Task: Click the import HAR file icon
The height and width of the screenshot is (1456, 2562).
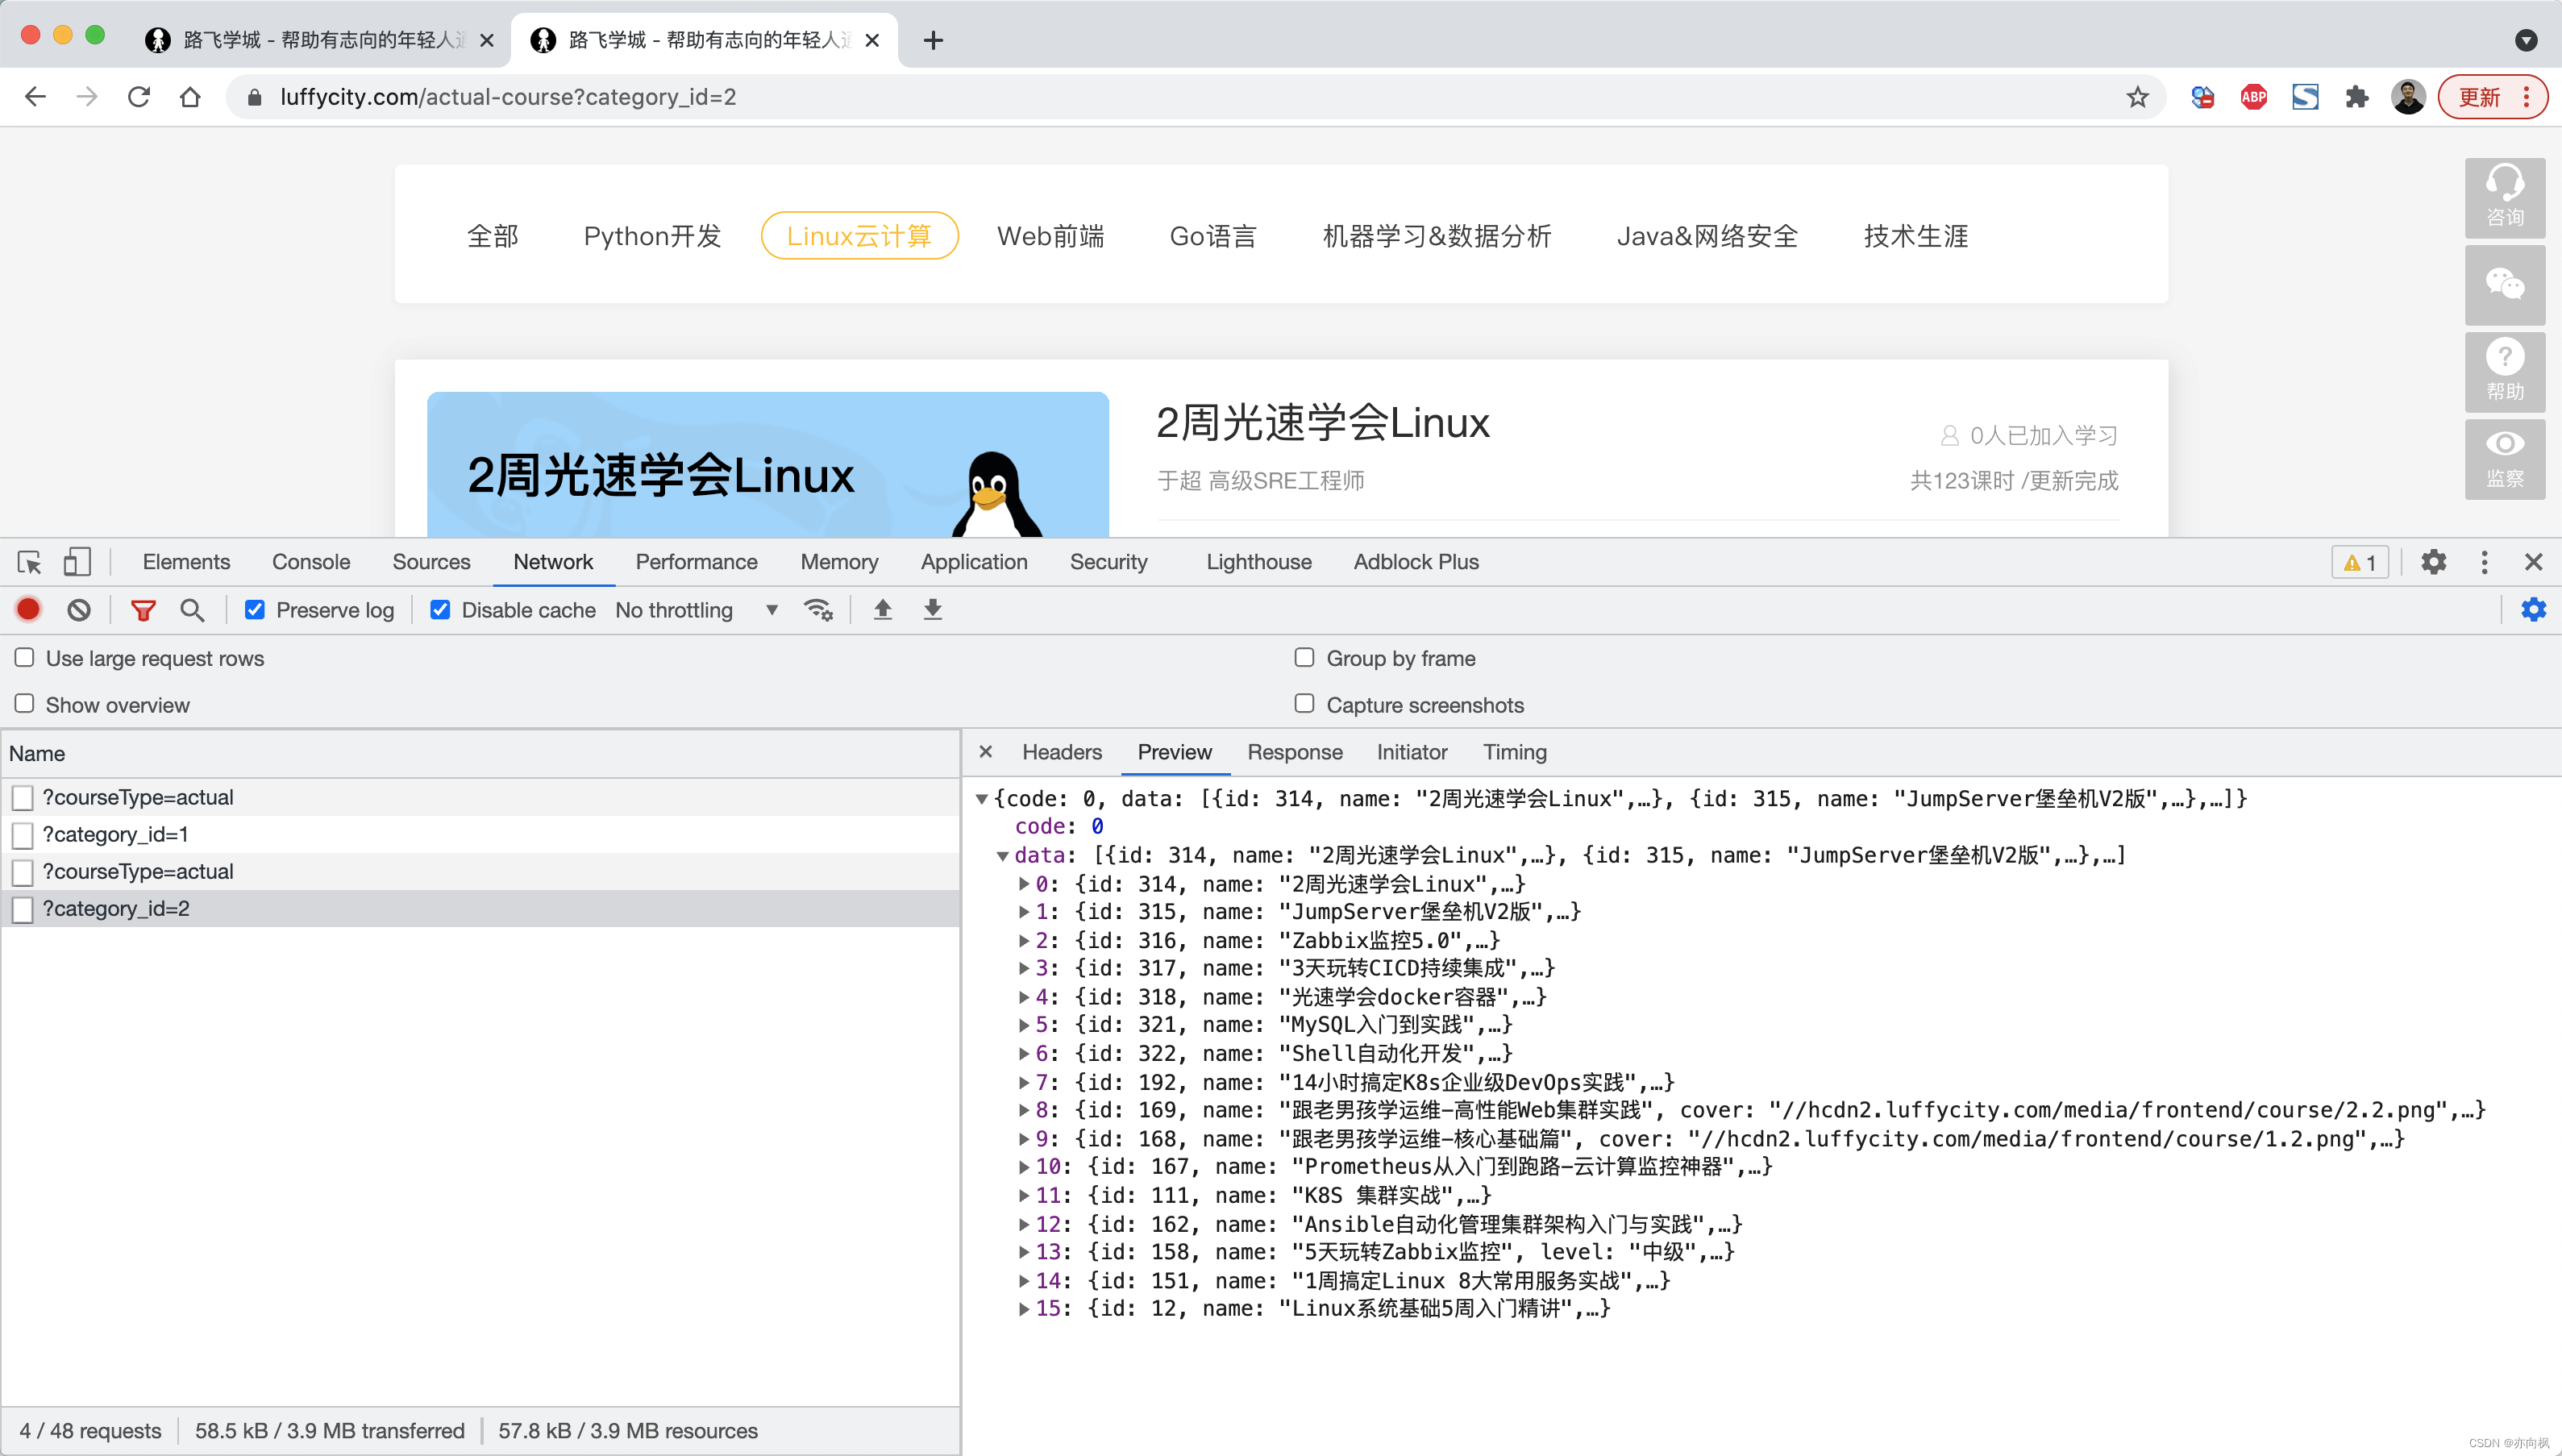Action: click(x=882, y=609)
